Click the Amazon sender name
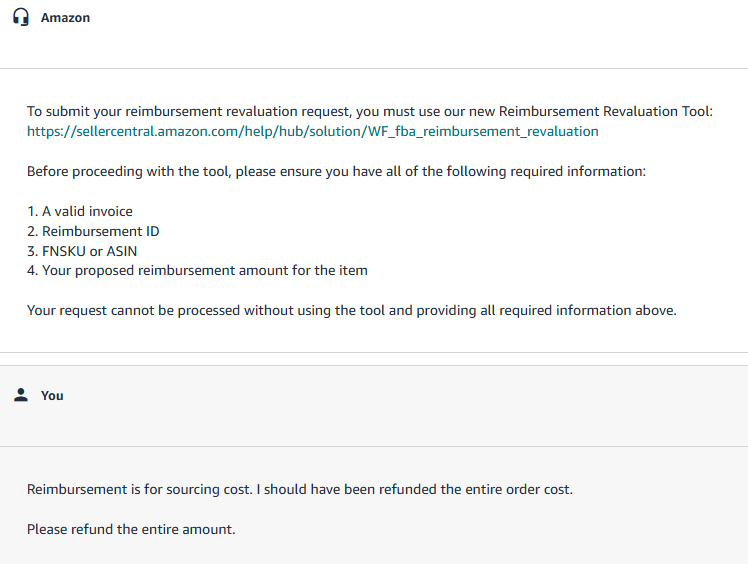The image size is (748, 564). coord(65,18)
